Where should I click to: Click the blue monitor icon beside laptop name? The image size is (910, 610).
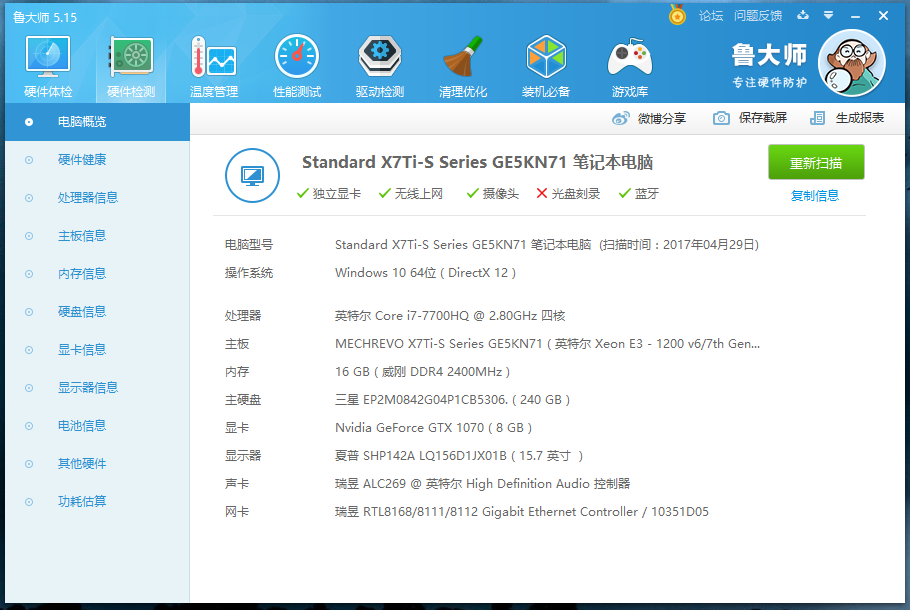pos(252,174)
